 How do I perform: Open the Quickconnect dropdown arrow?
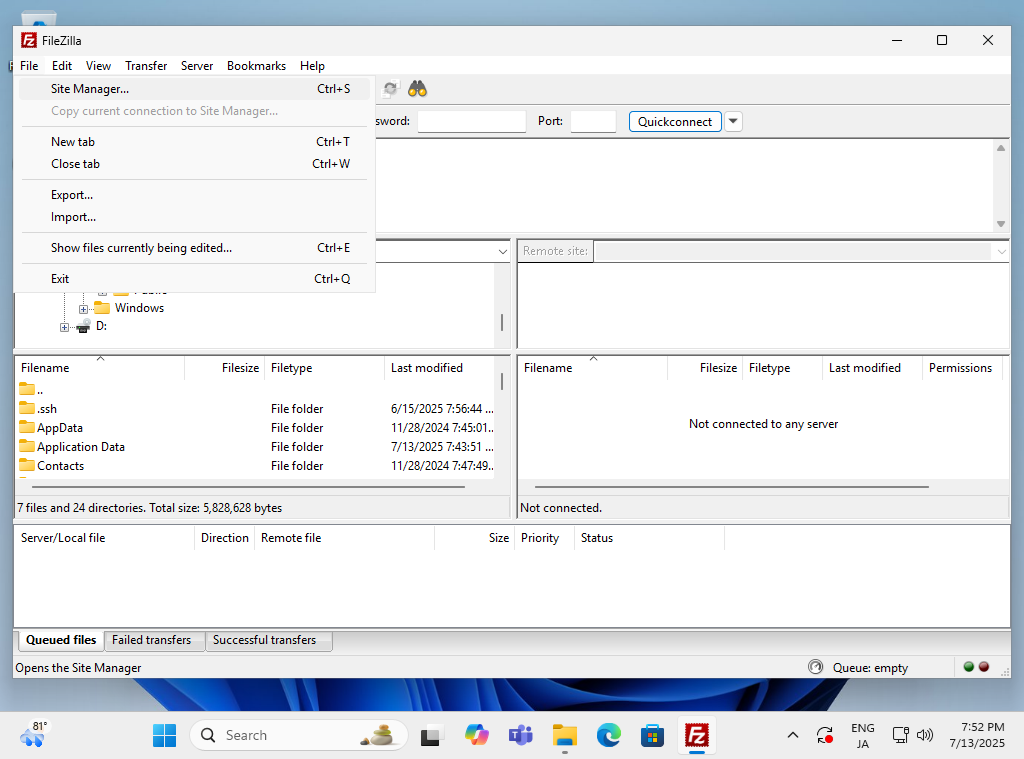pyautogui.click(x=733, y=121)
